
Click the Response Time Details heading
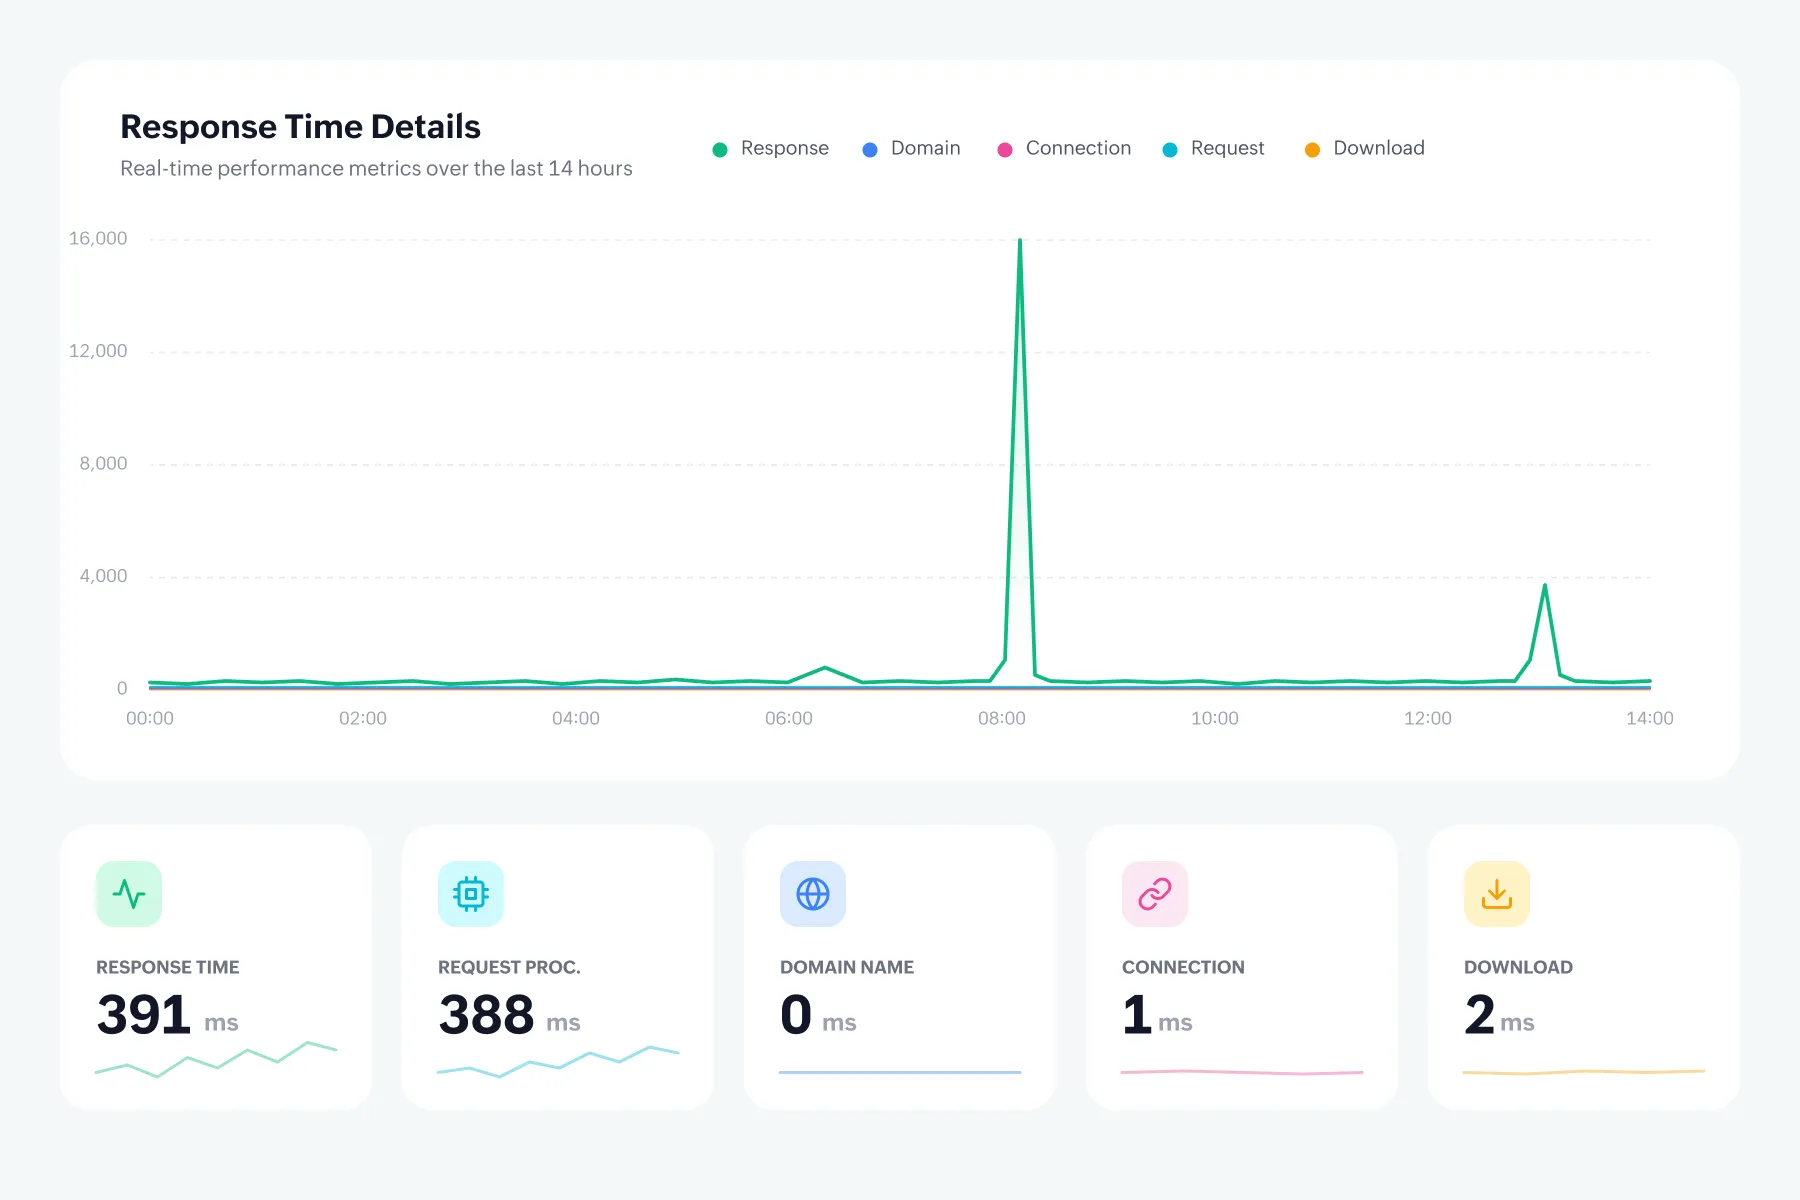point(300,127)
